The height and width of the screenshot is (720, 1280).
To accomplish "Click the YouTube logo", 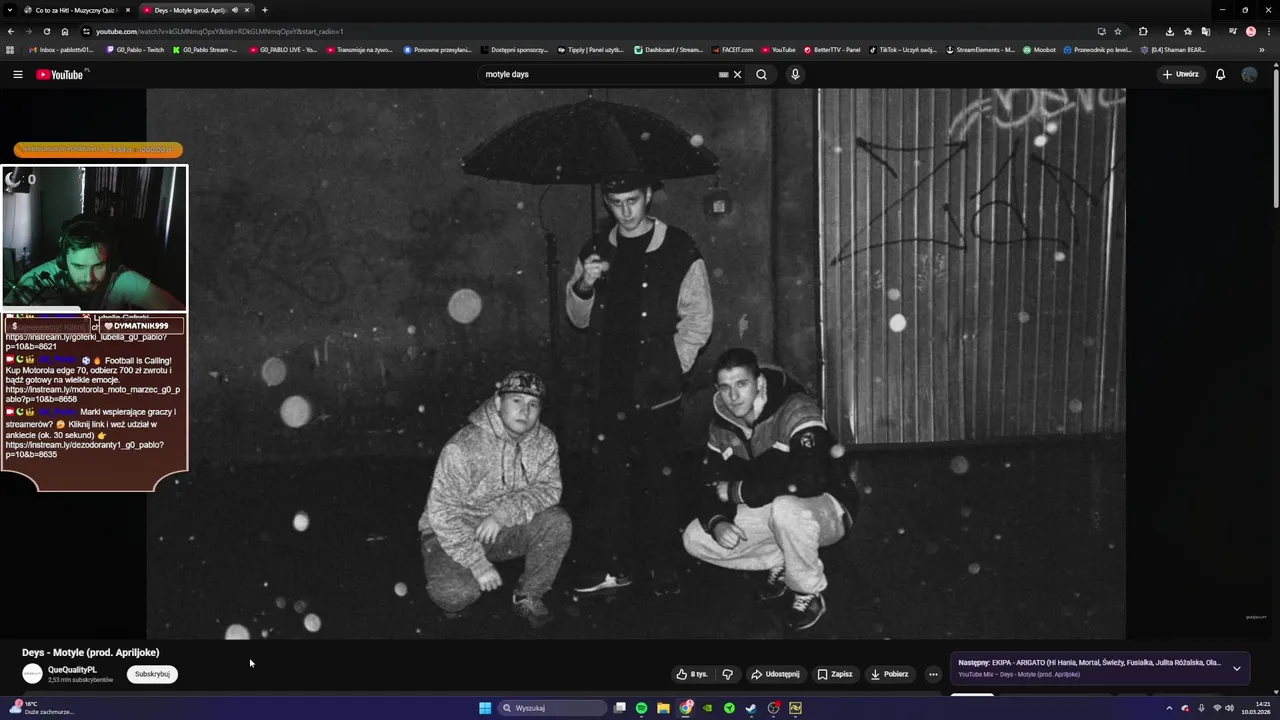I will (62, 74).
